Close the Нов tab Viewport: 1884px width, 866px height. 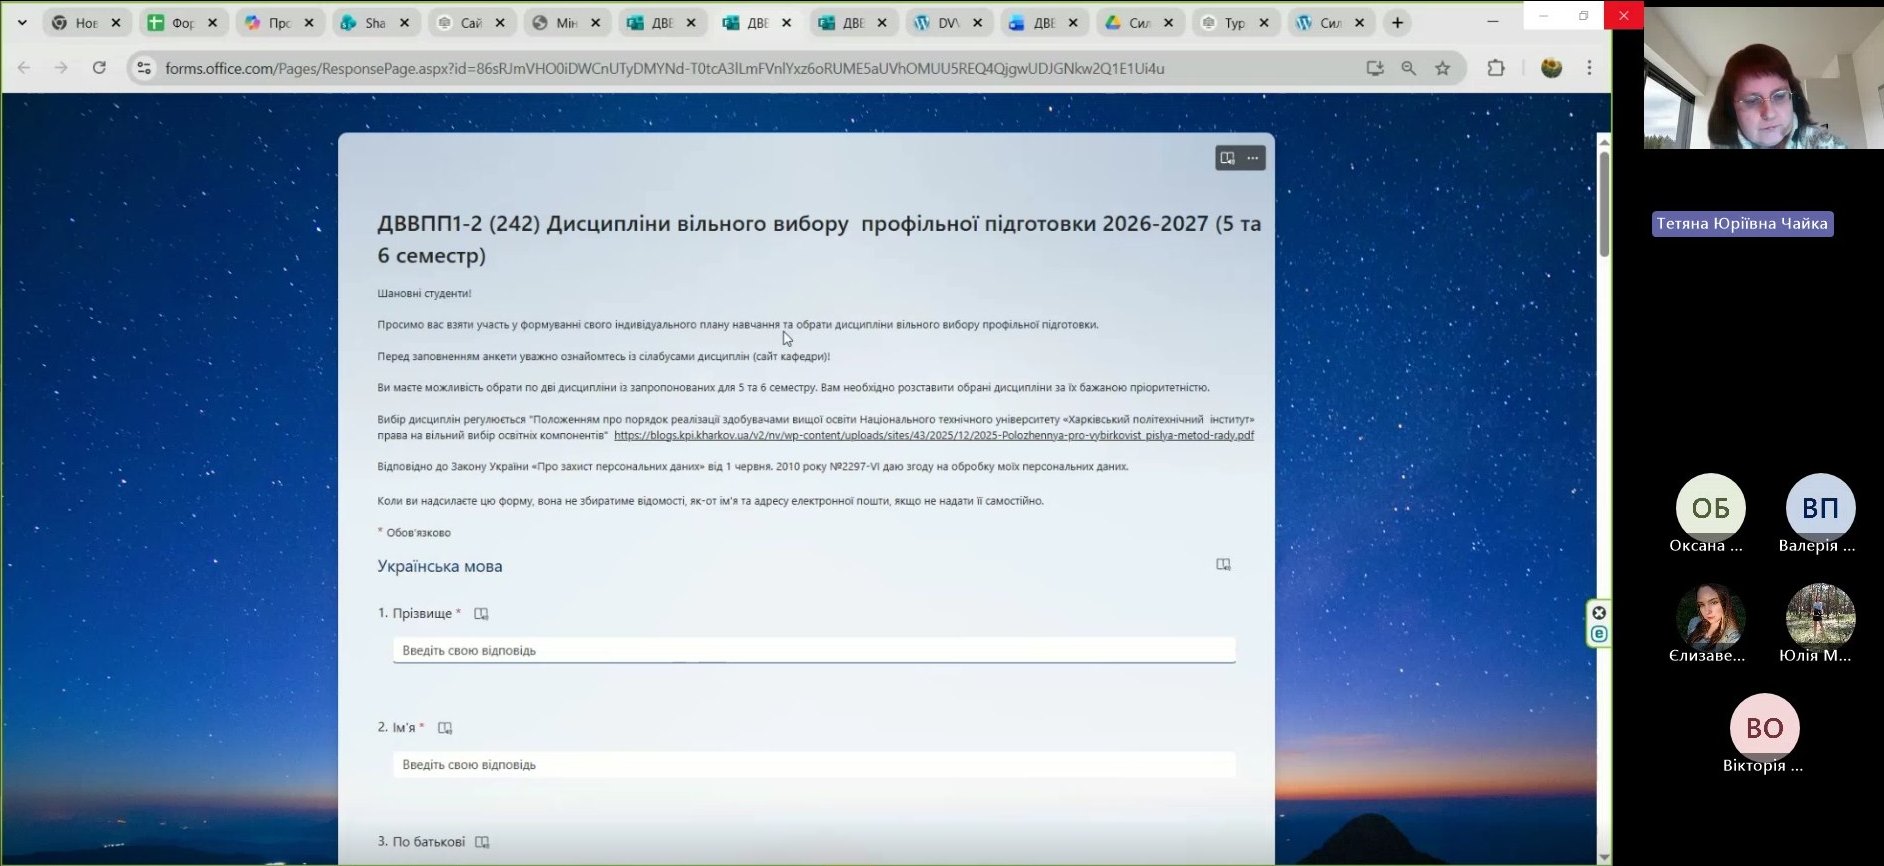[x=116, y=23]
